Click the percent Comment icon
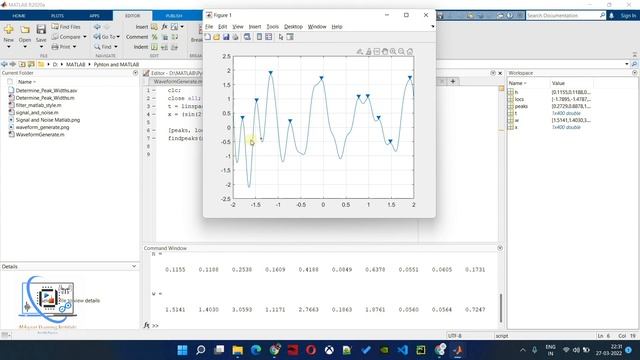This screenshot has height=360, width=640. point(155,37)
